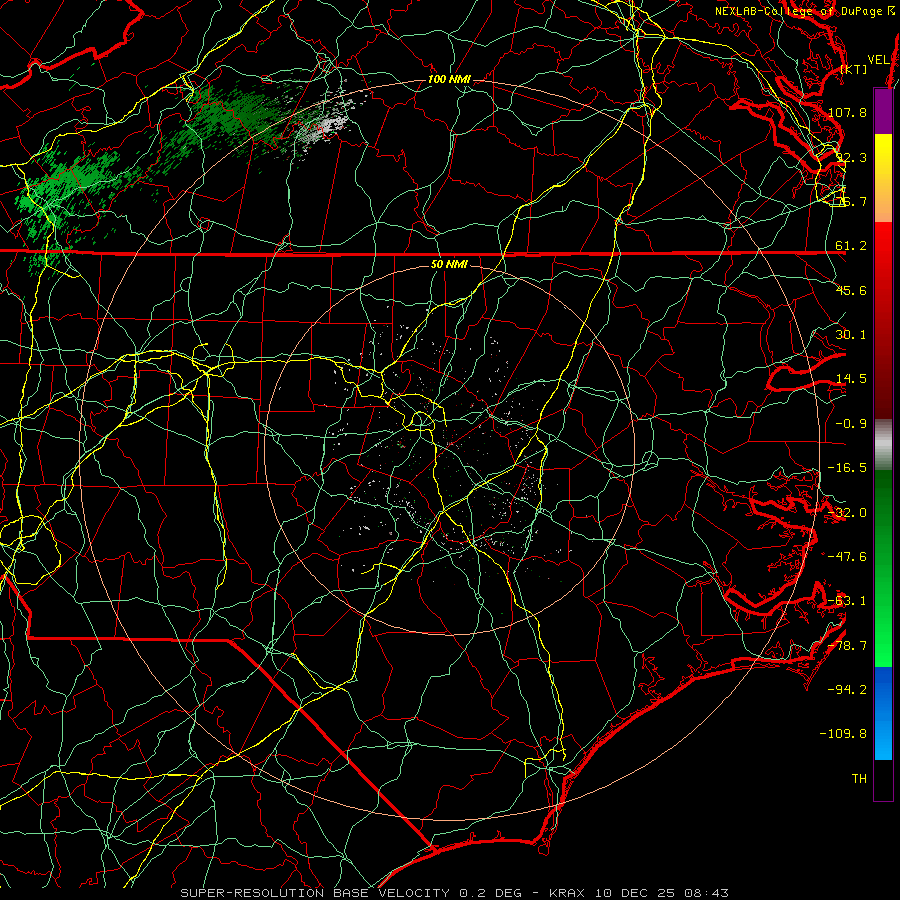Screen dimensions: 900x900
Task: Click the 14.5 scale value
Action: 851,379
